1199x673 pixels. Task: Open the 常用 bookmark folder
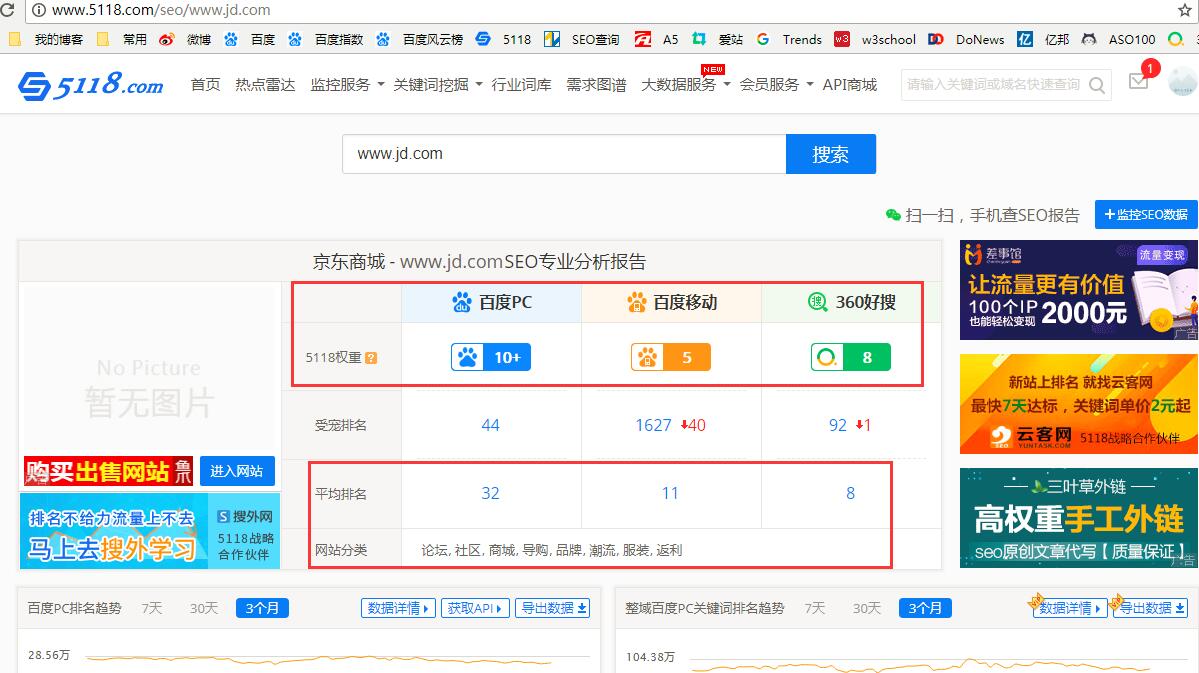tap(122, 39)
